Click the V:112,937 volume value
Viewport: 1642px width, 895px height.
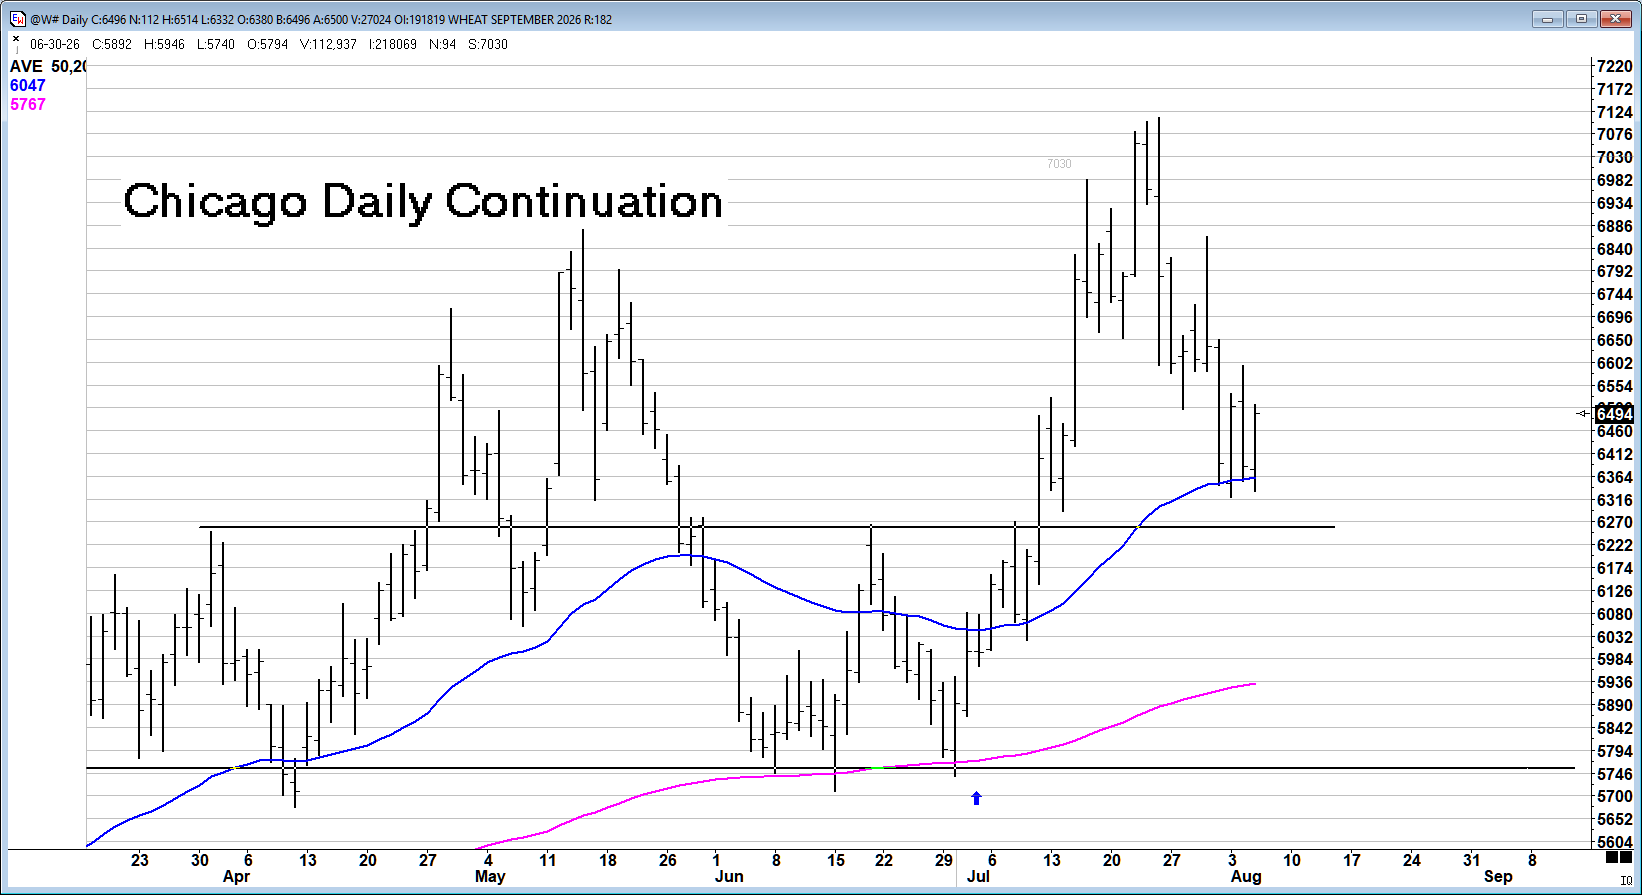coord(328,45)
